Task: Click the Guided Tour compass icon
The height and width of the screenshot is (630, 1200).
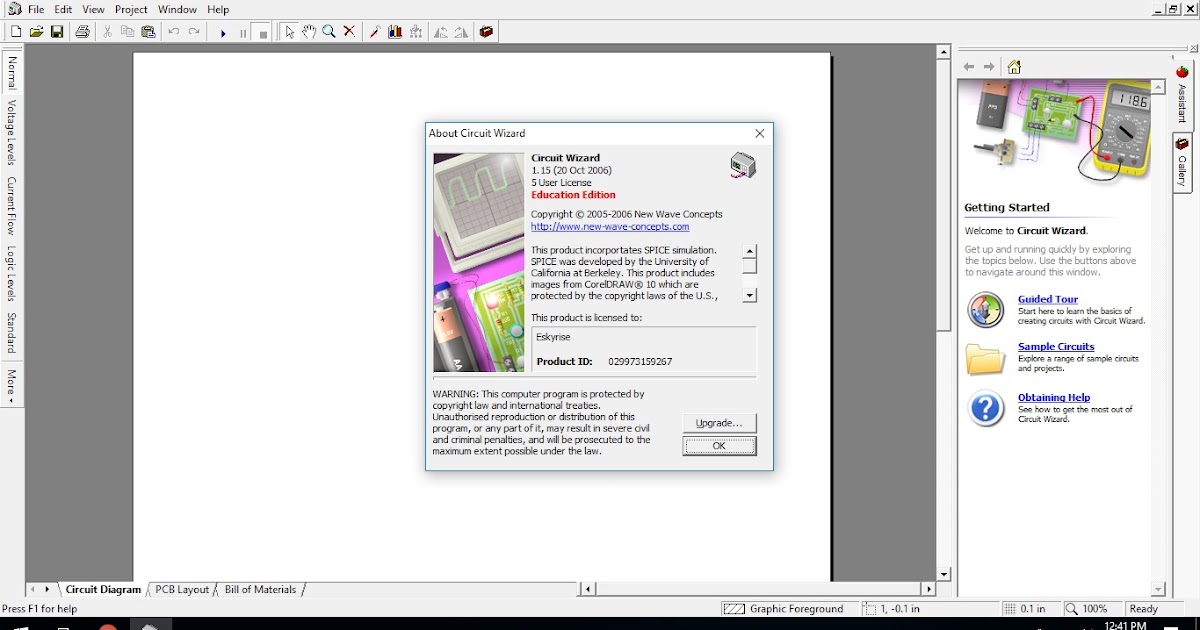Action: 986,310
